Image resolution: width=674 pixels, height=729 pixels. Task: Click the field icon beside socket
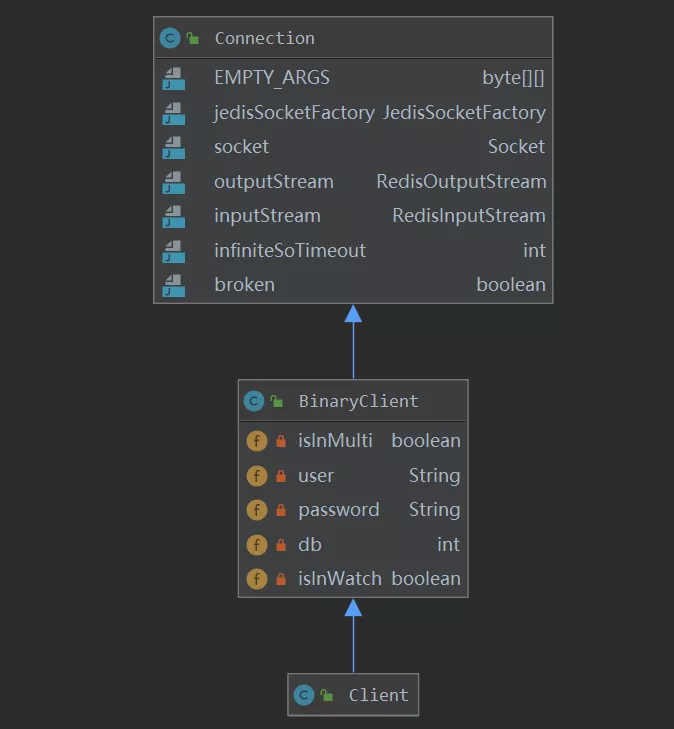tap(174, 147)
